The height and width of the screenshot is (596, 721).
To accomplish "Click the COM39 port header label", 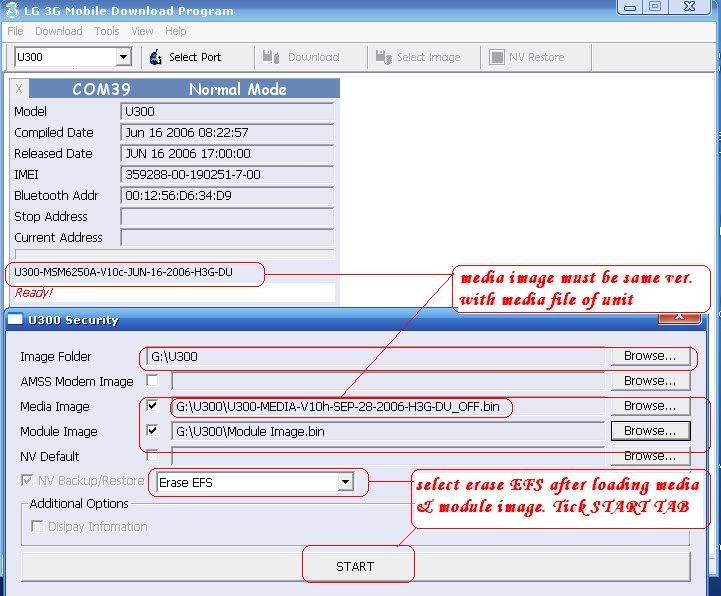I will pos(102,89).
